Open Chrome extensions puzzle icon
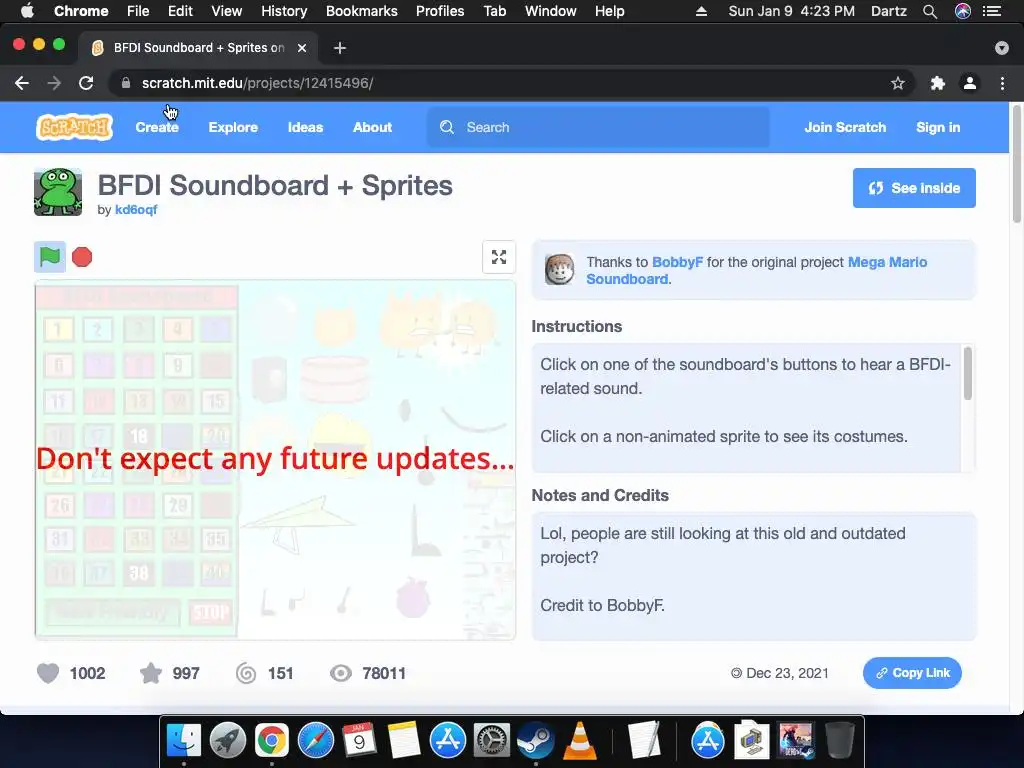 pos(938,83)
